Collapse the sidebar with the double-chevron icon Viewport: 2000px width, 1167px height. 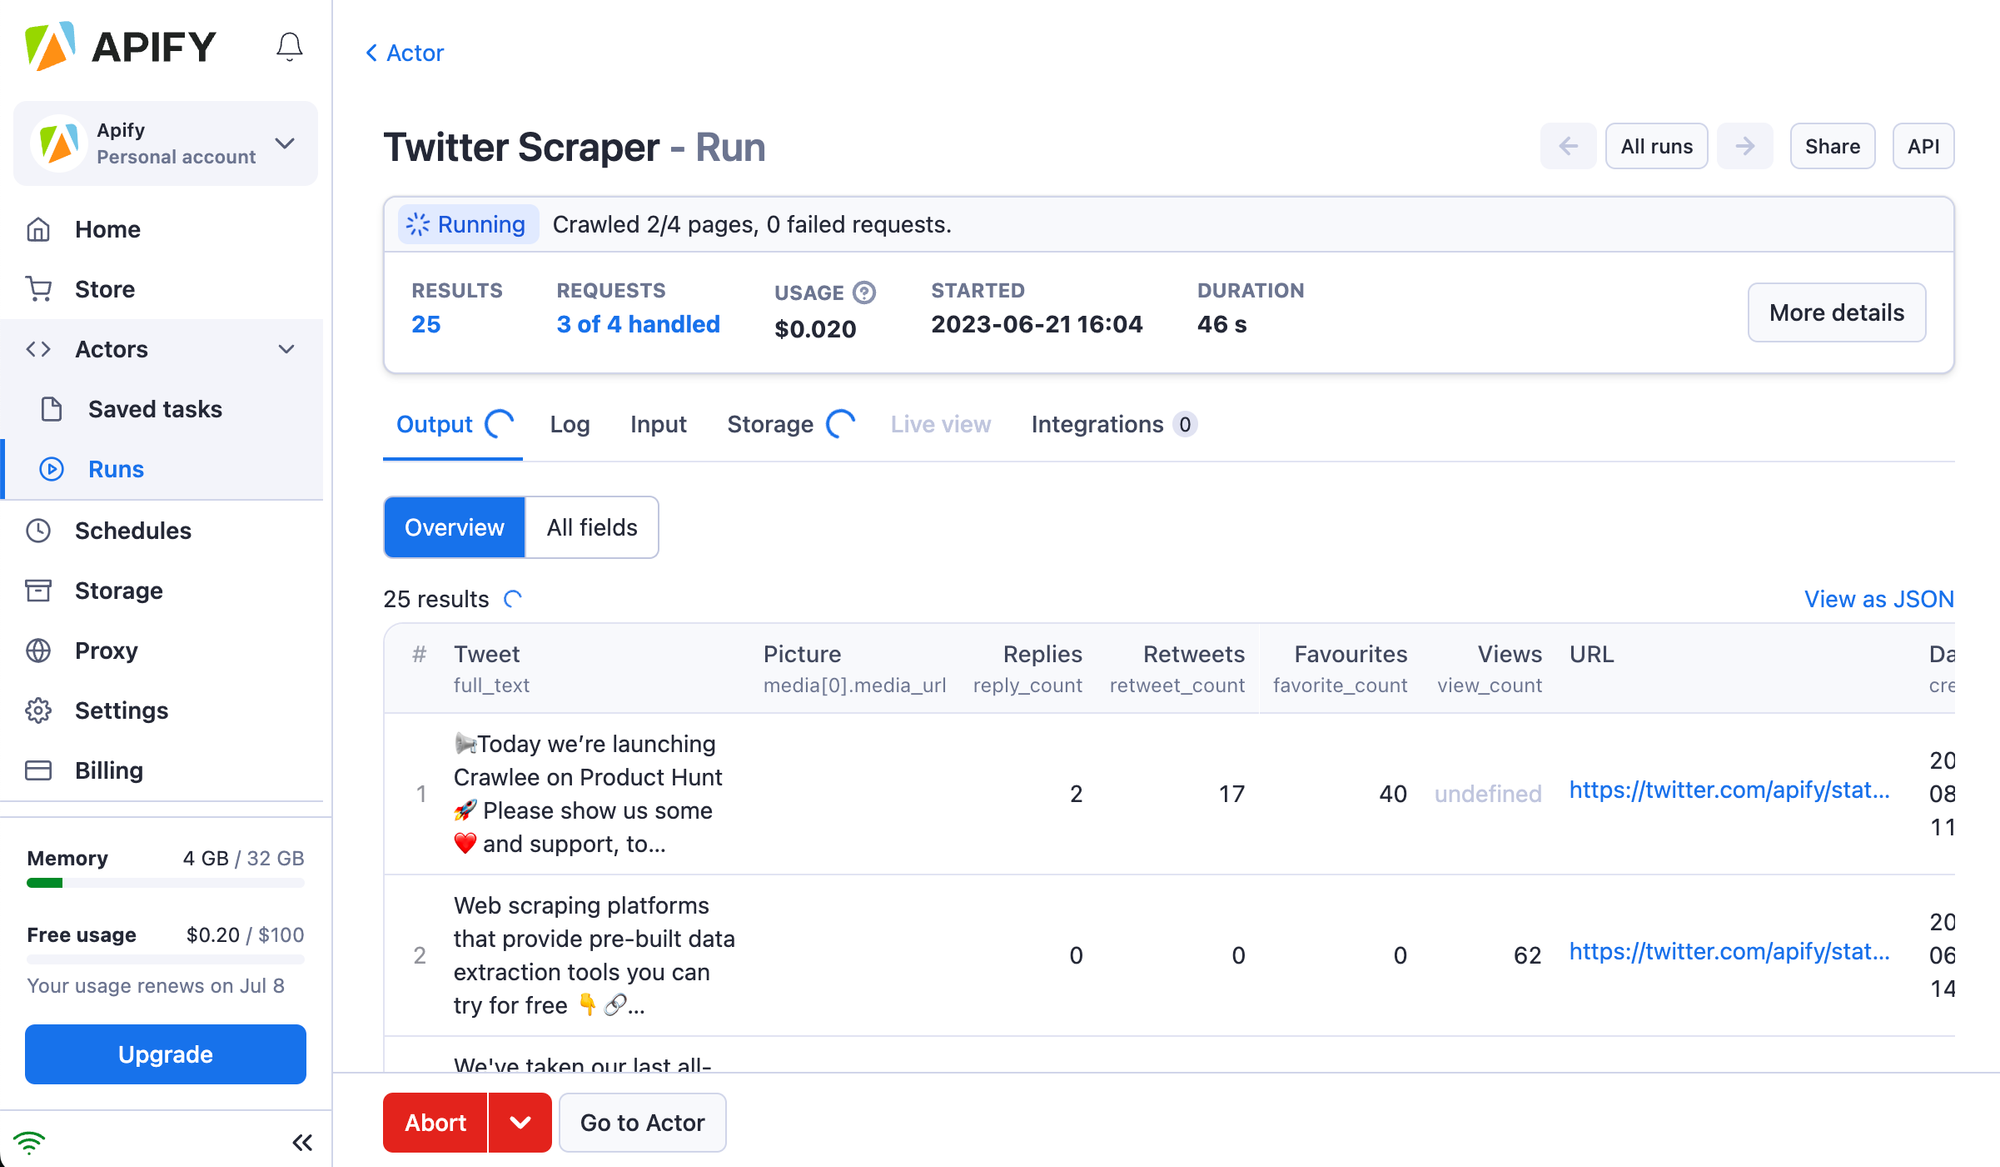tap(302, 1142)
